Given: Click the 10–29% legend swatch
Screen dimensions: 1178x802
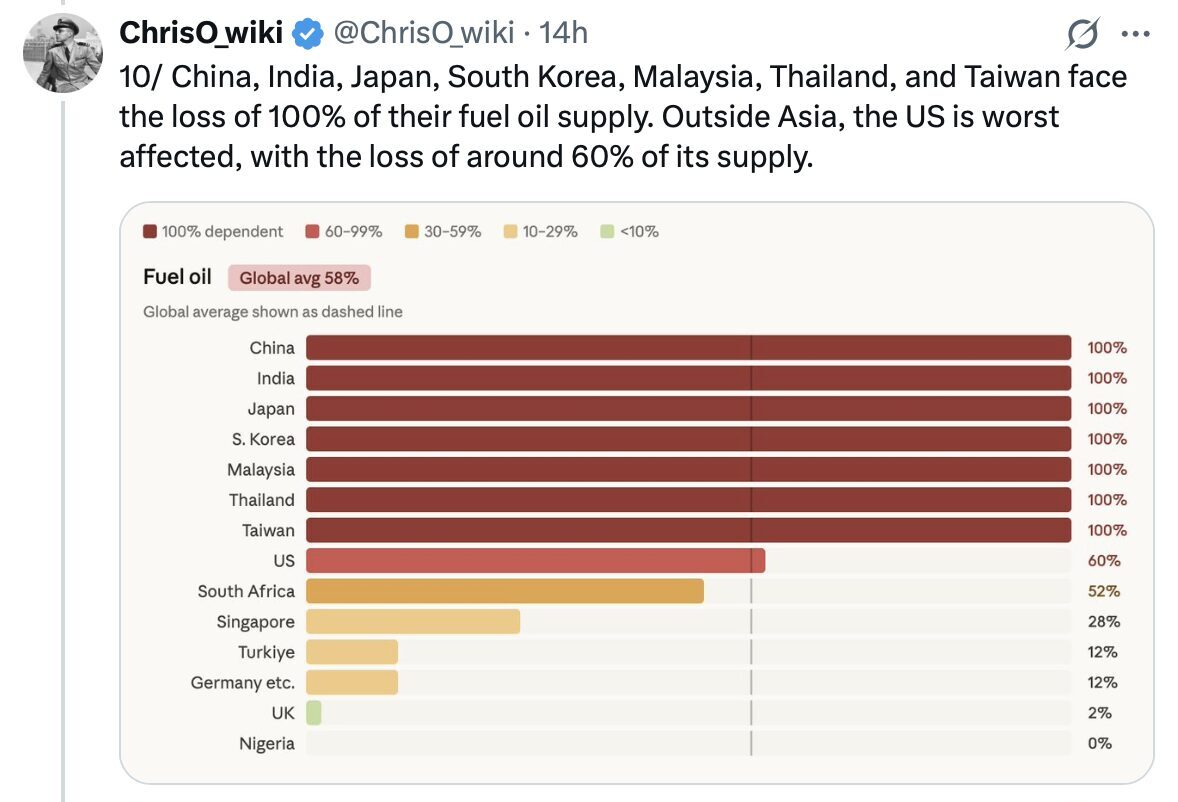Looking at the screenshot, I should pyautogui.click(x=508, y=232).
